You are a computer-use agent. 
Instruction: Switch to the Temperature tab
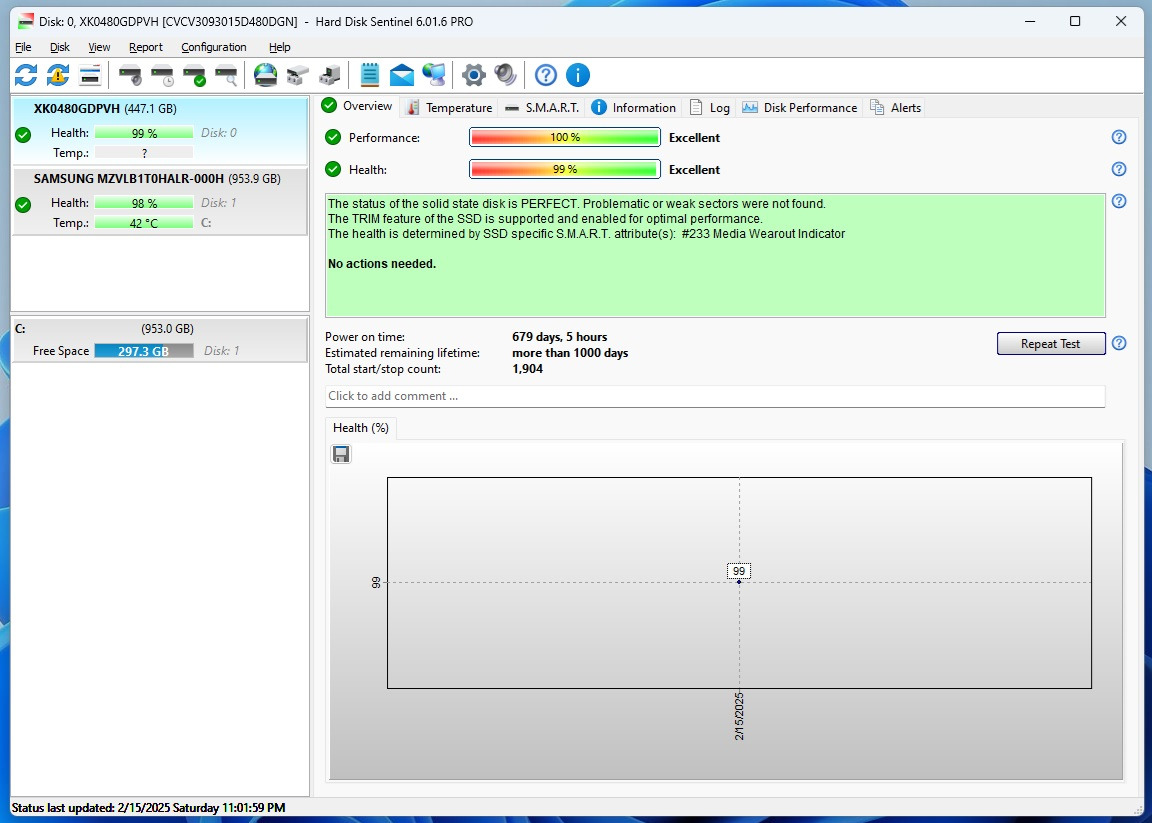click(x=449, y=108)
